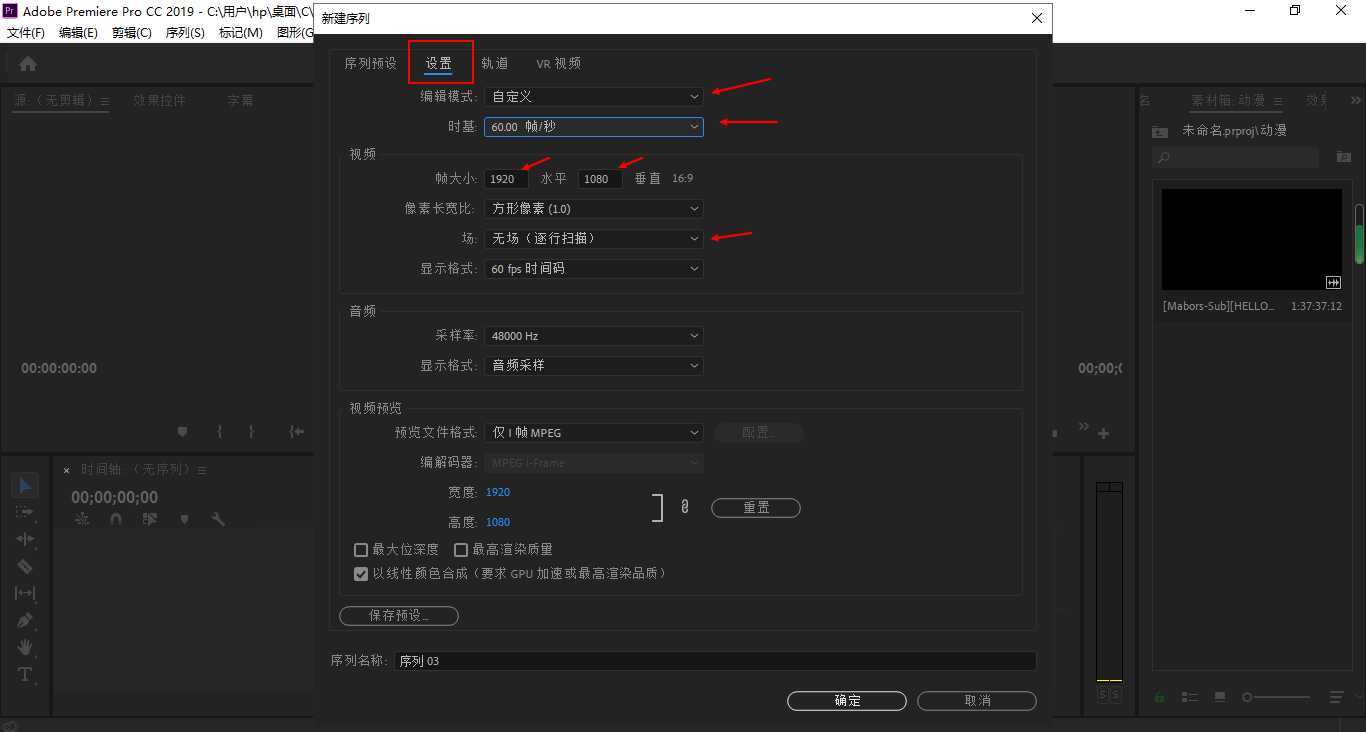Close the timeline panel with its x
The image size is (1366, 732).
[67, 470]
